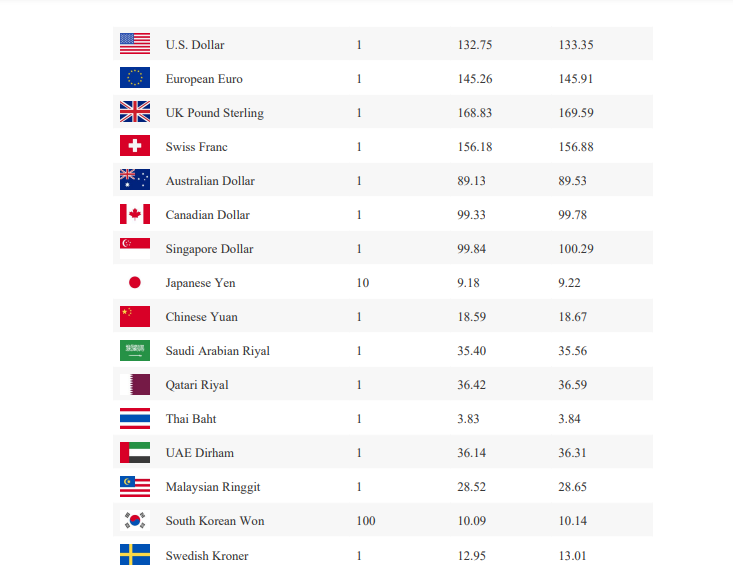Select the Canadian maple leaf flag
Screen dimensions: 733x567
click(x=135, y=214)
